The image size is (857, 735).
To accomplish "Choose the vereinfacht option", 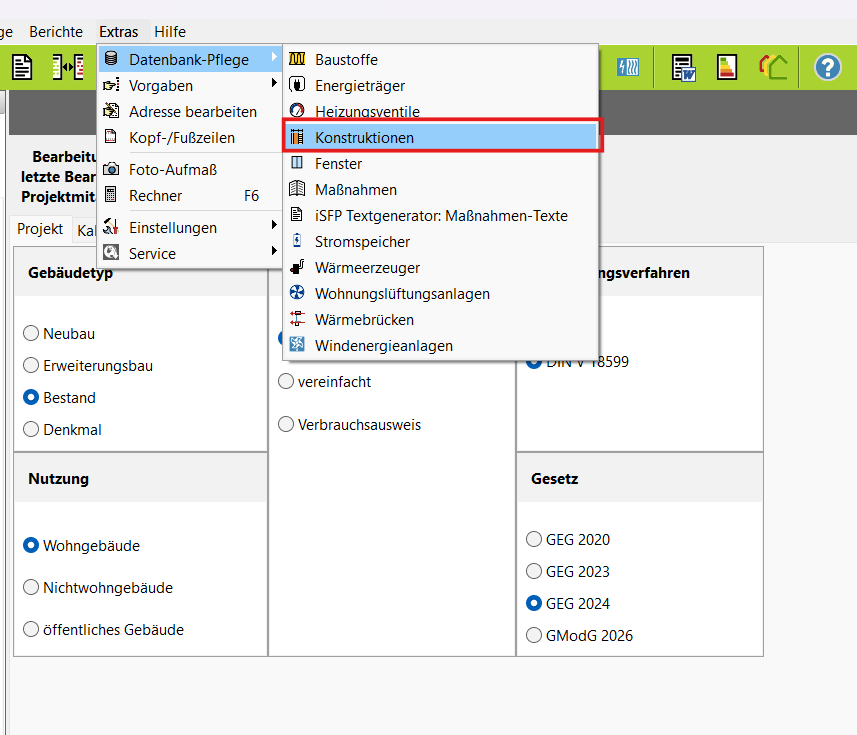I will (x=286, y=381).
